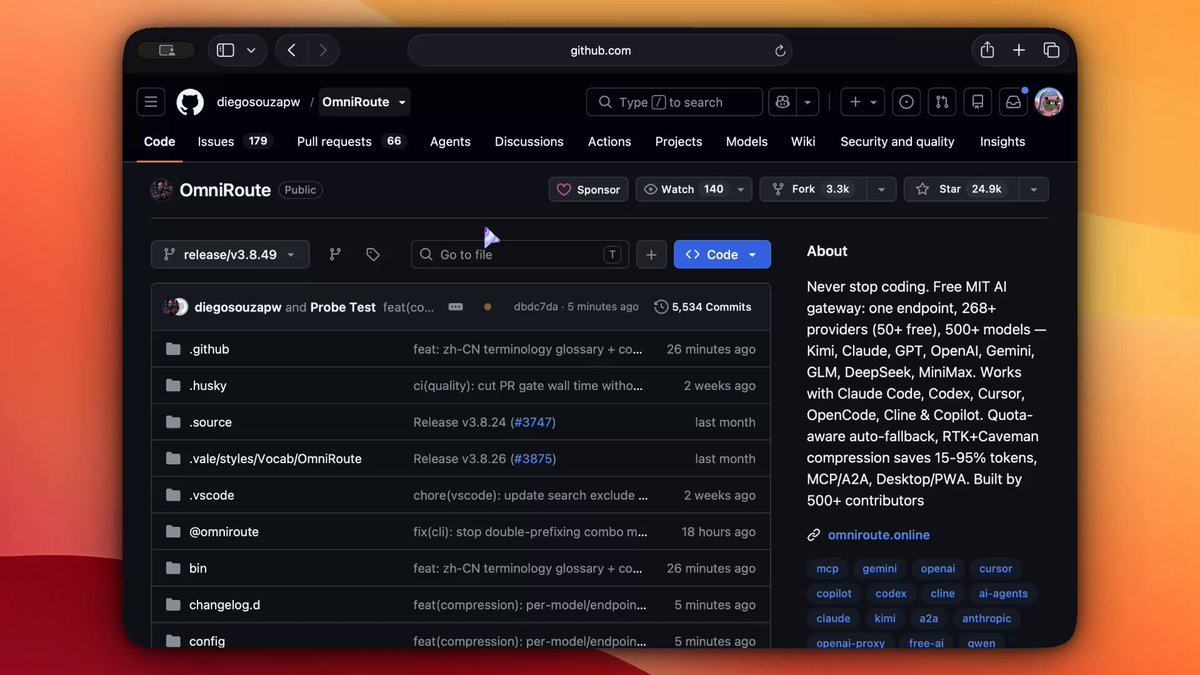Reload the github.com page
The height and width of the screenshot is (675, 1200).
780,51
